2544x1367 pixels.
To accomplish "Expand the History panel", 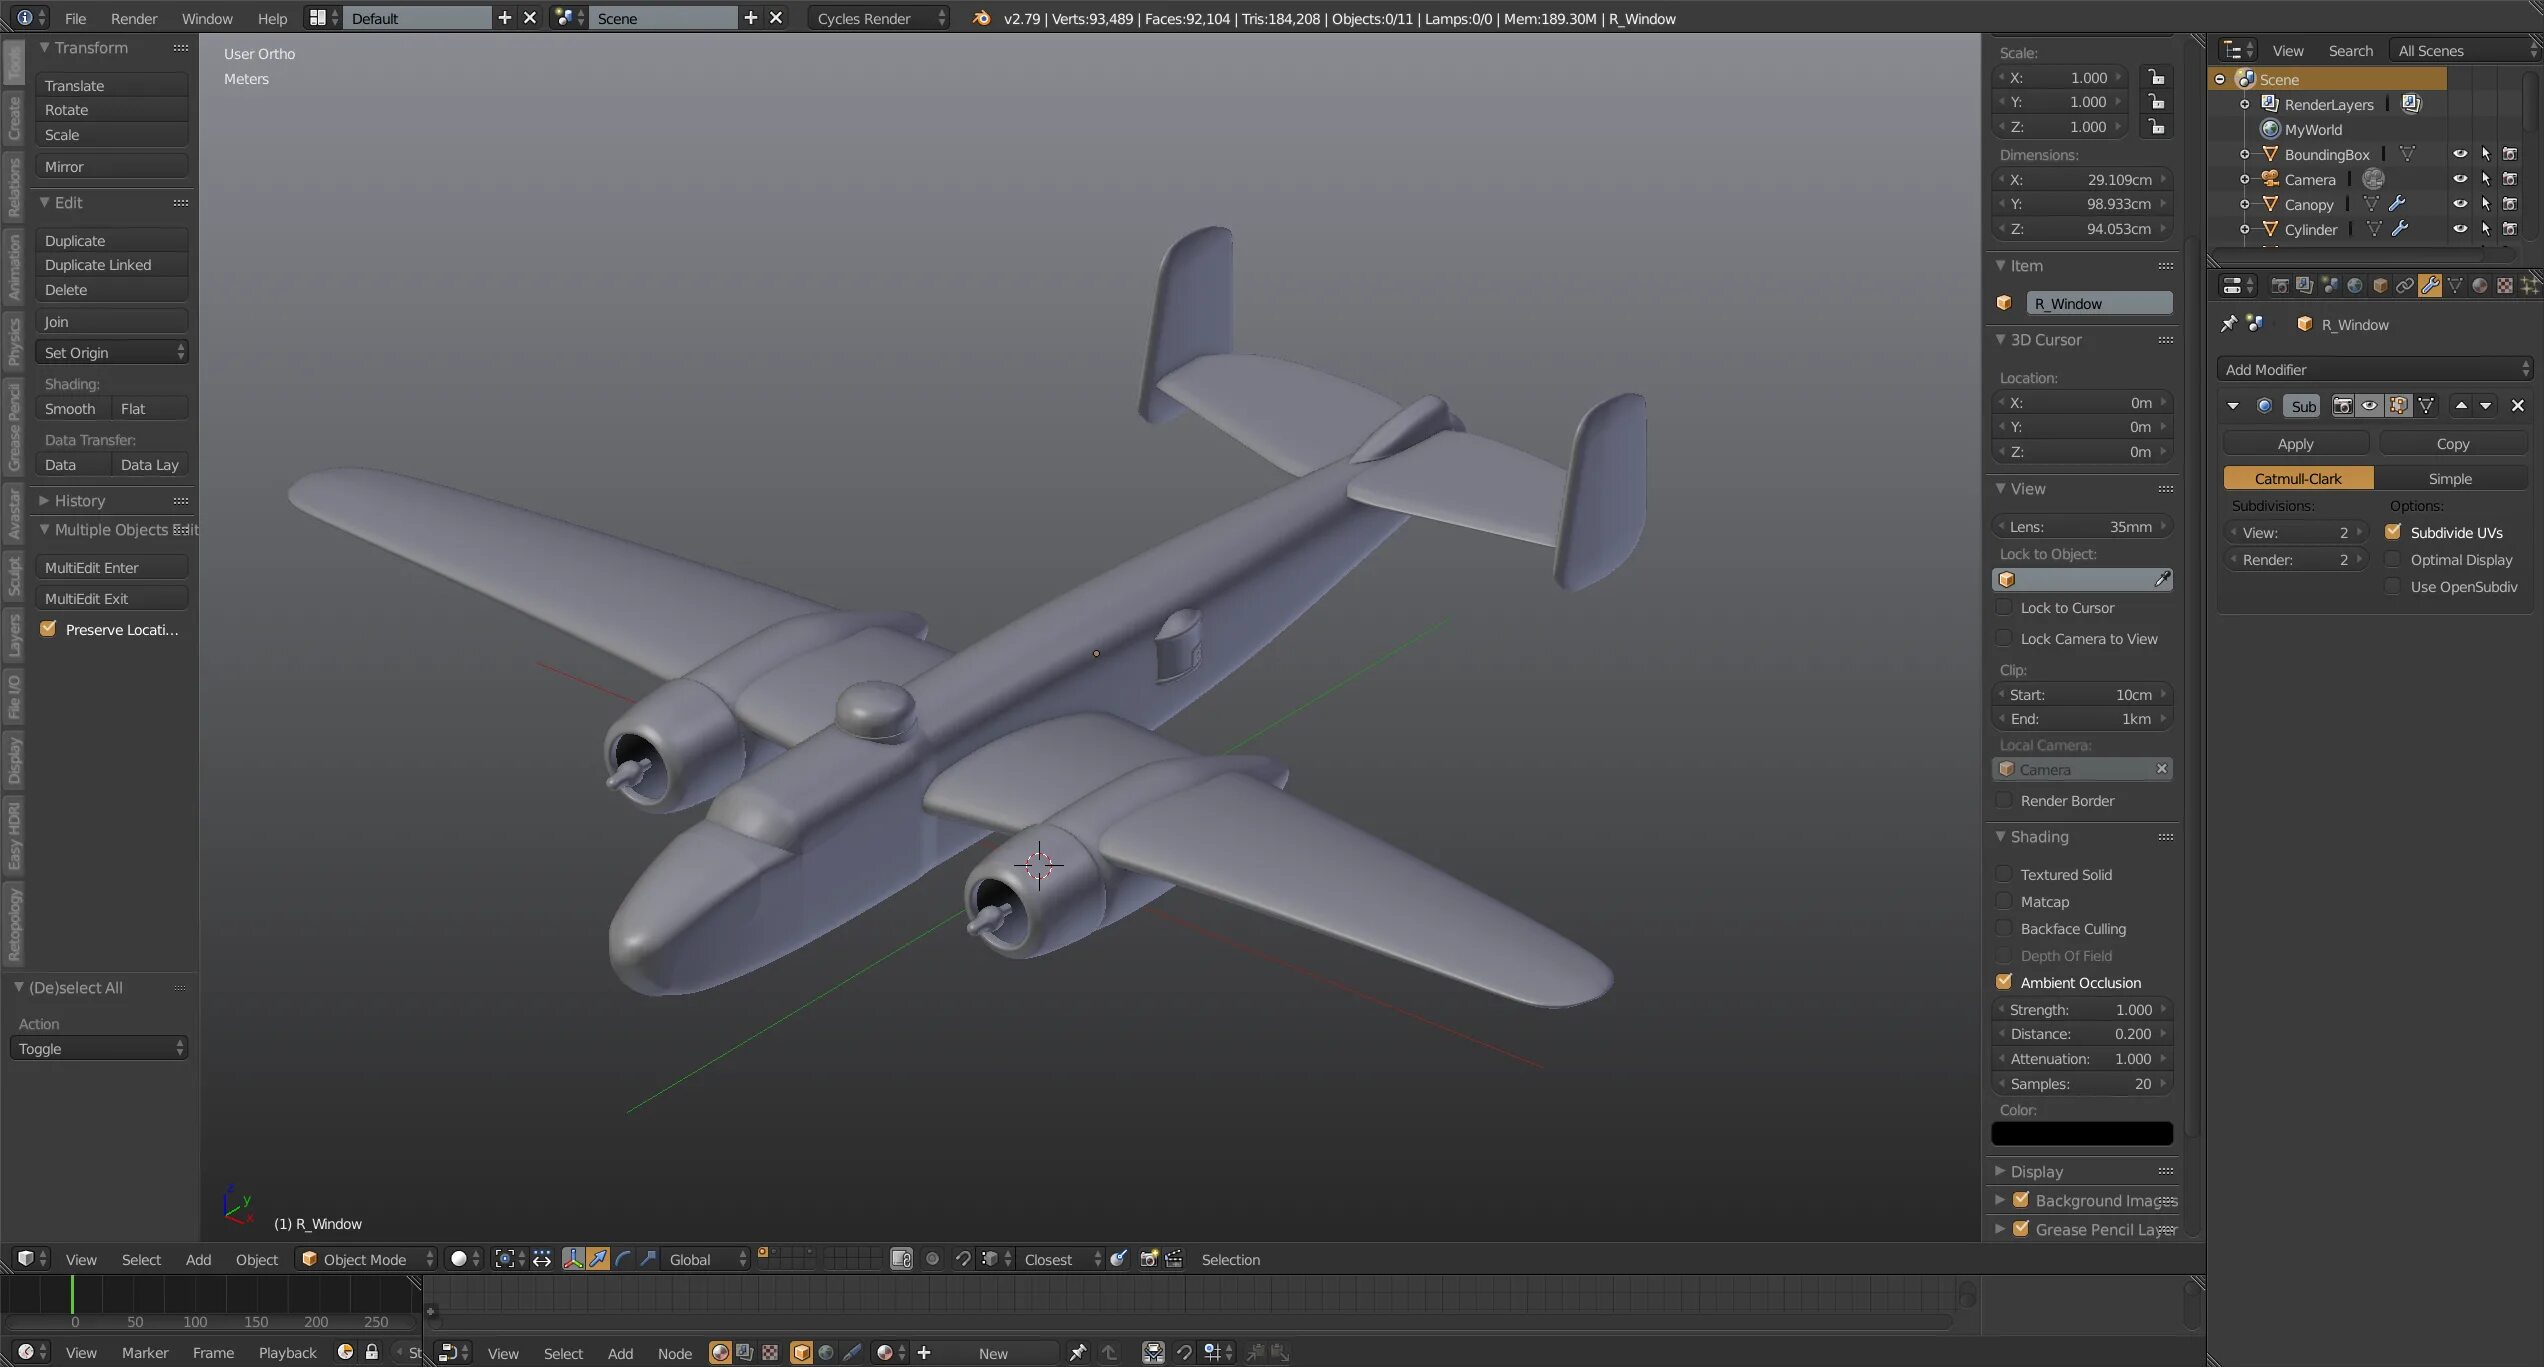I will (79, 501).
